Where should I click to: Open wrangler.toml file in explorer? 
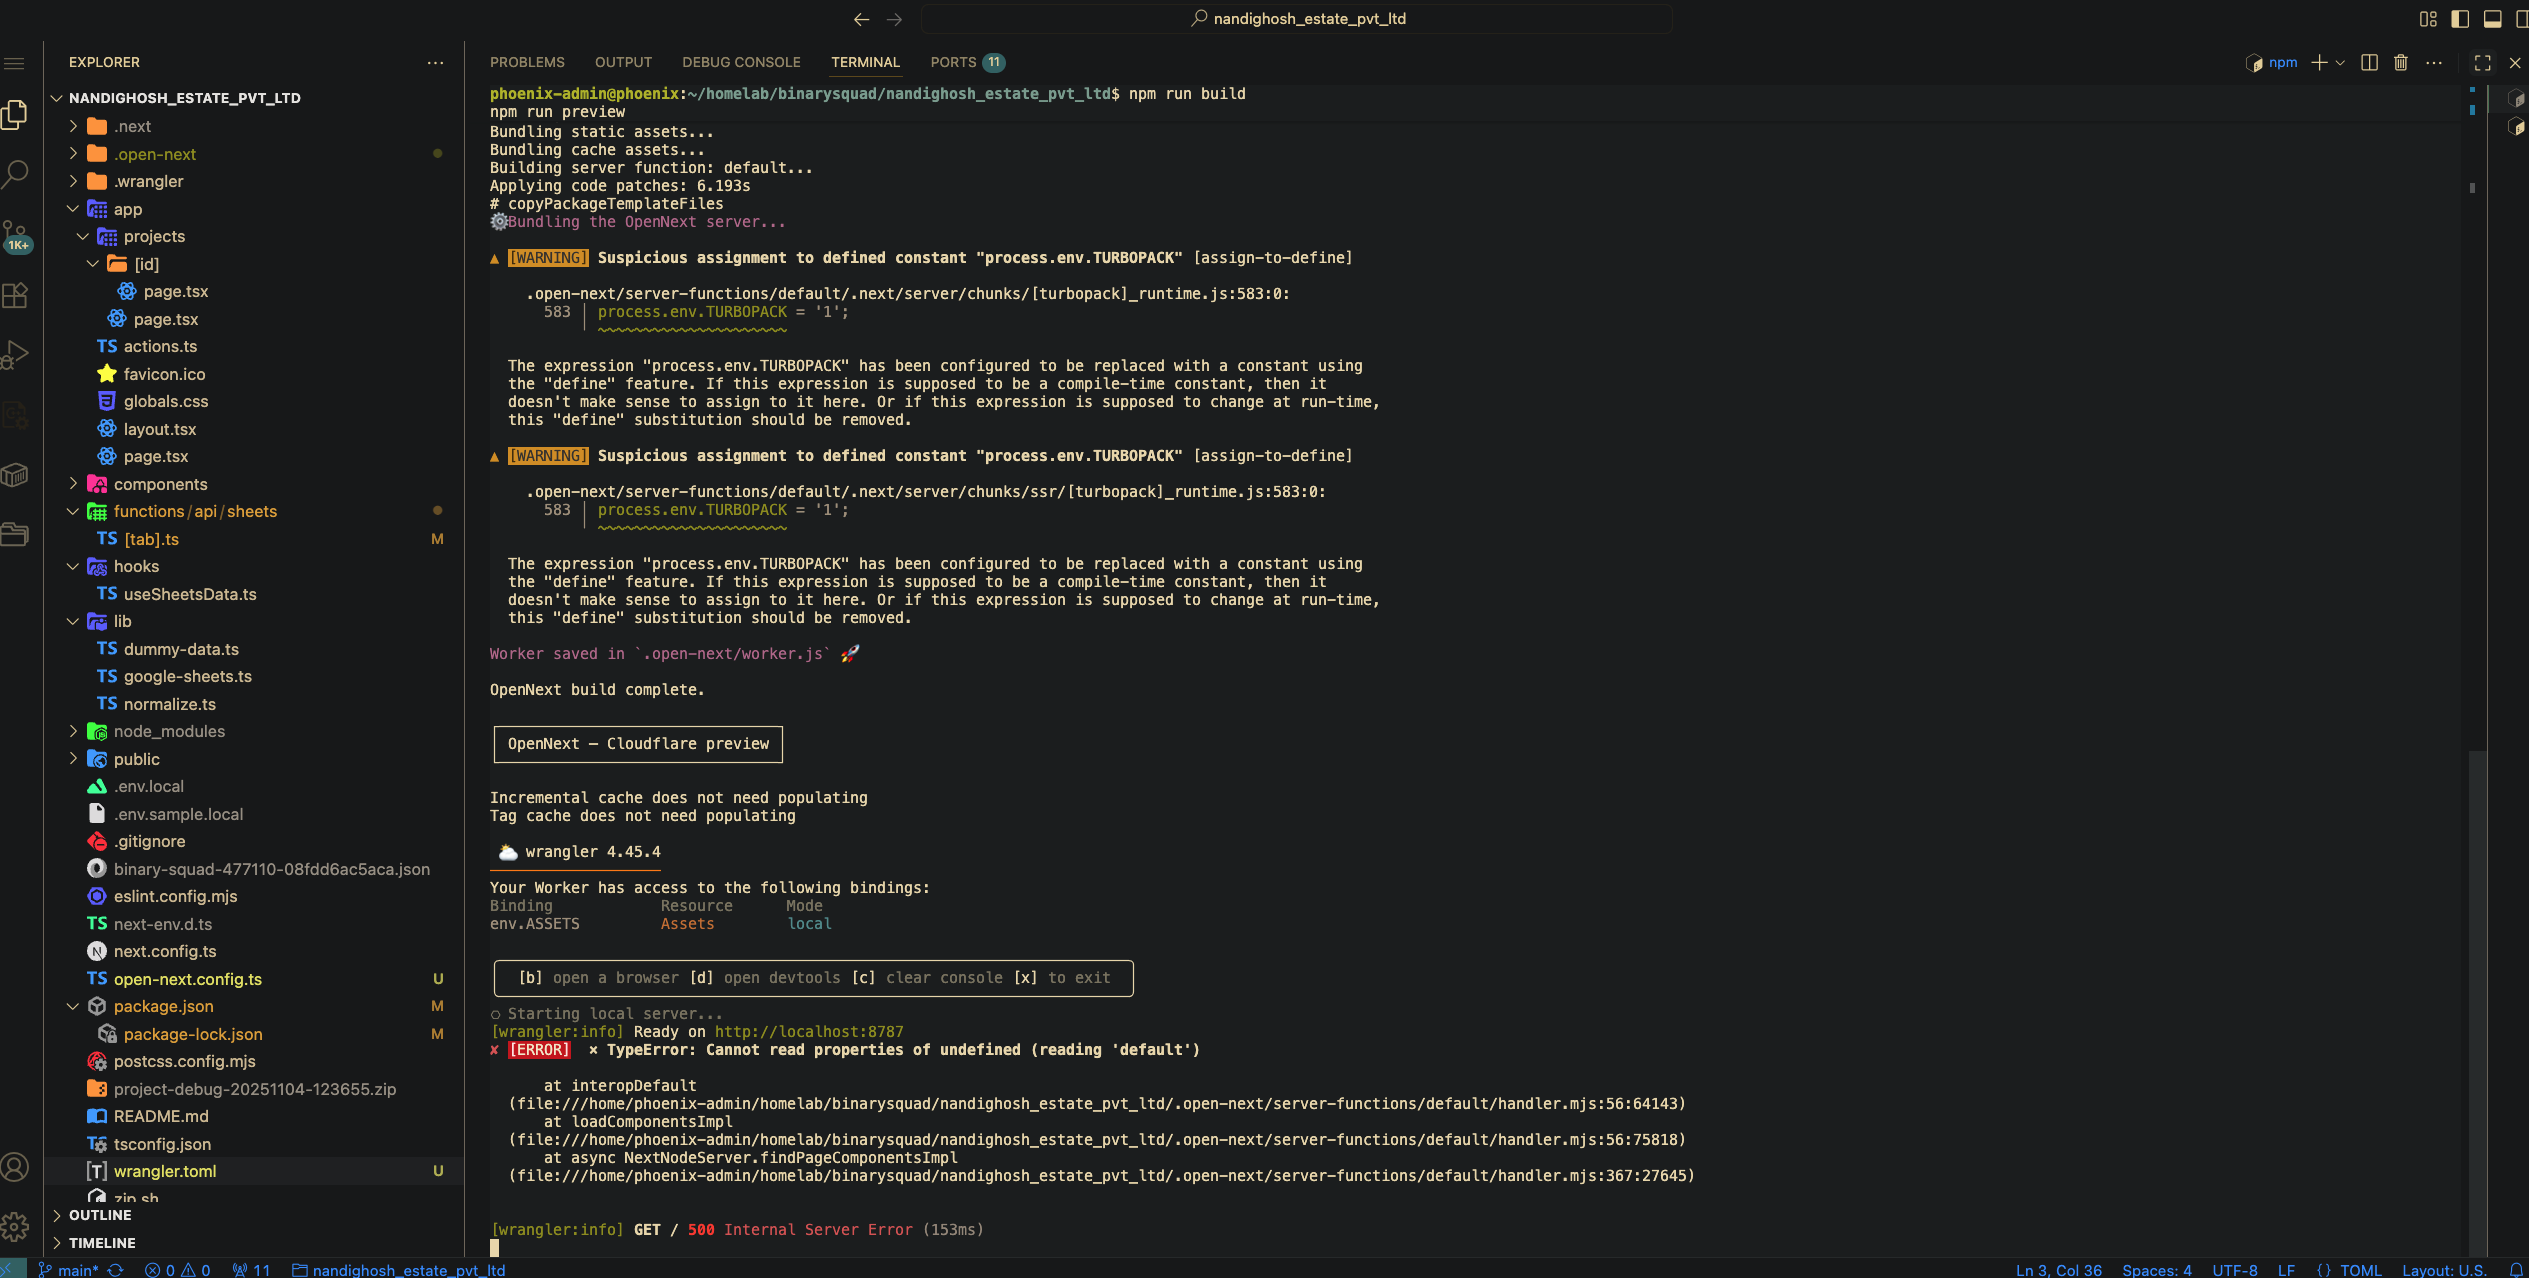(x=165, y=1171)
